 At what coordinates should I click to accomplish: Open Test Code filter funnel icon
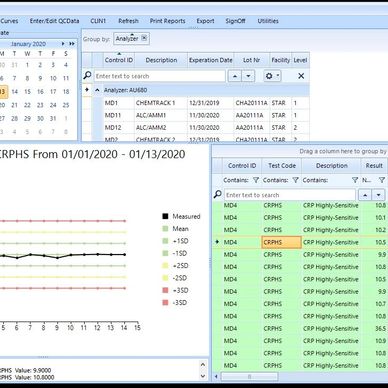click(x=295, y=180)
